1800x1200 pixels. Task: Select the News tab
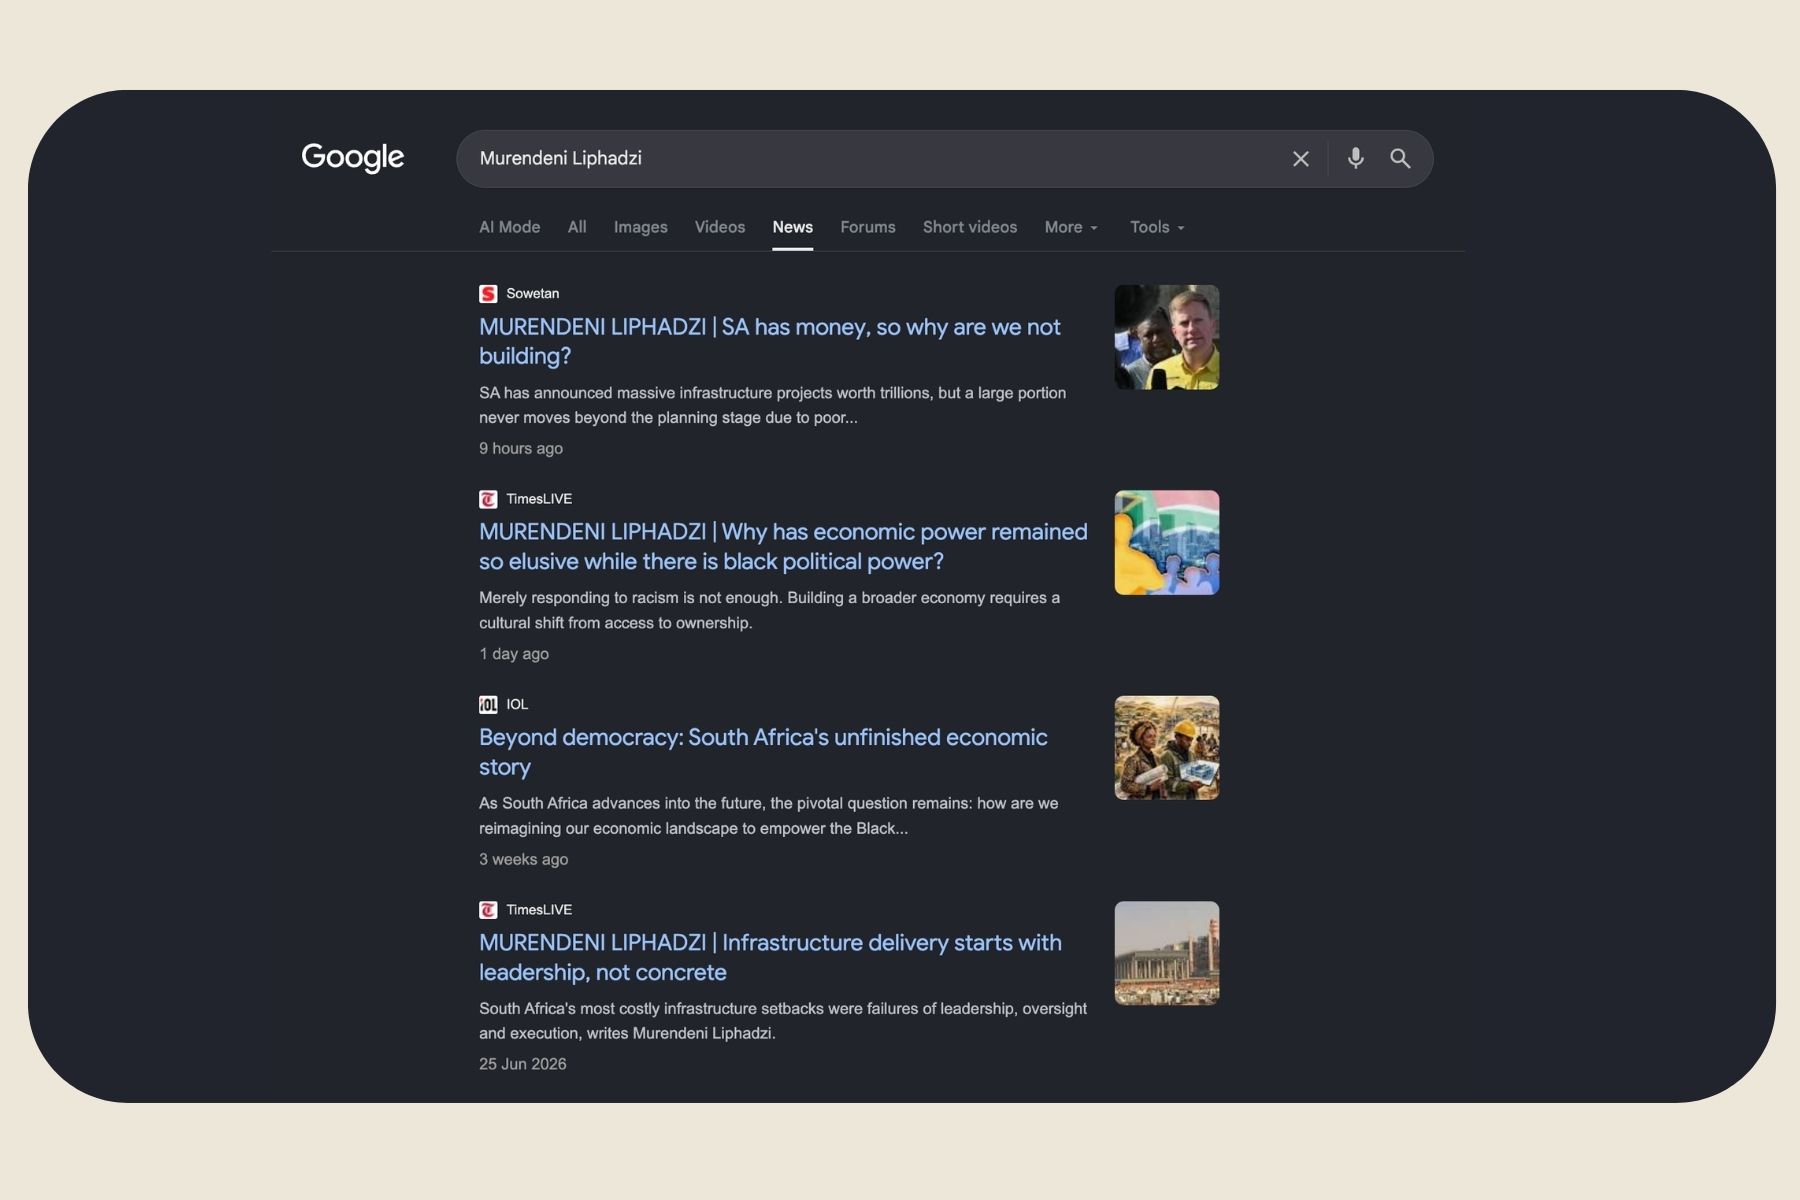coord(792,227)
